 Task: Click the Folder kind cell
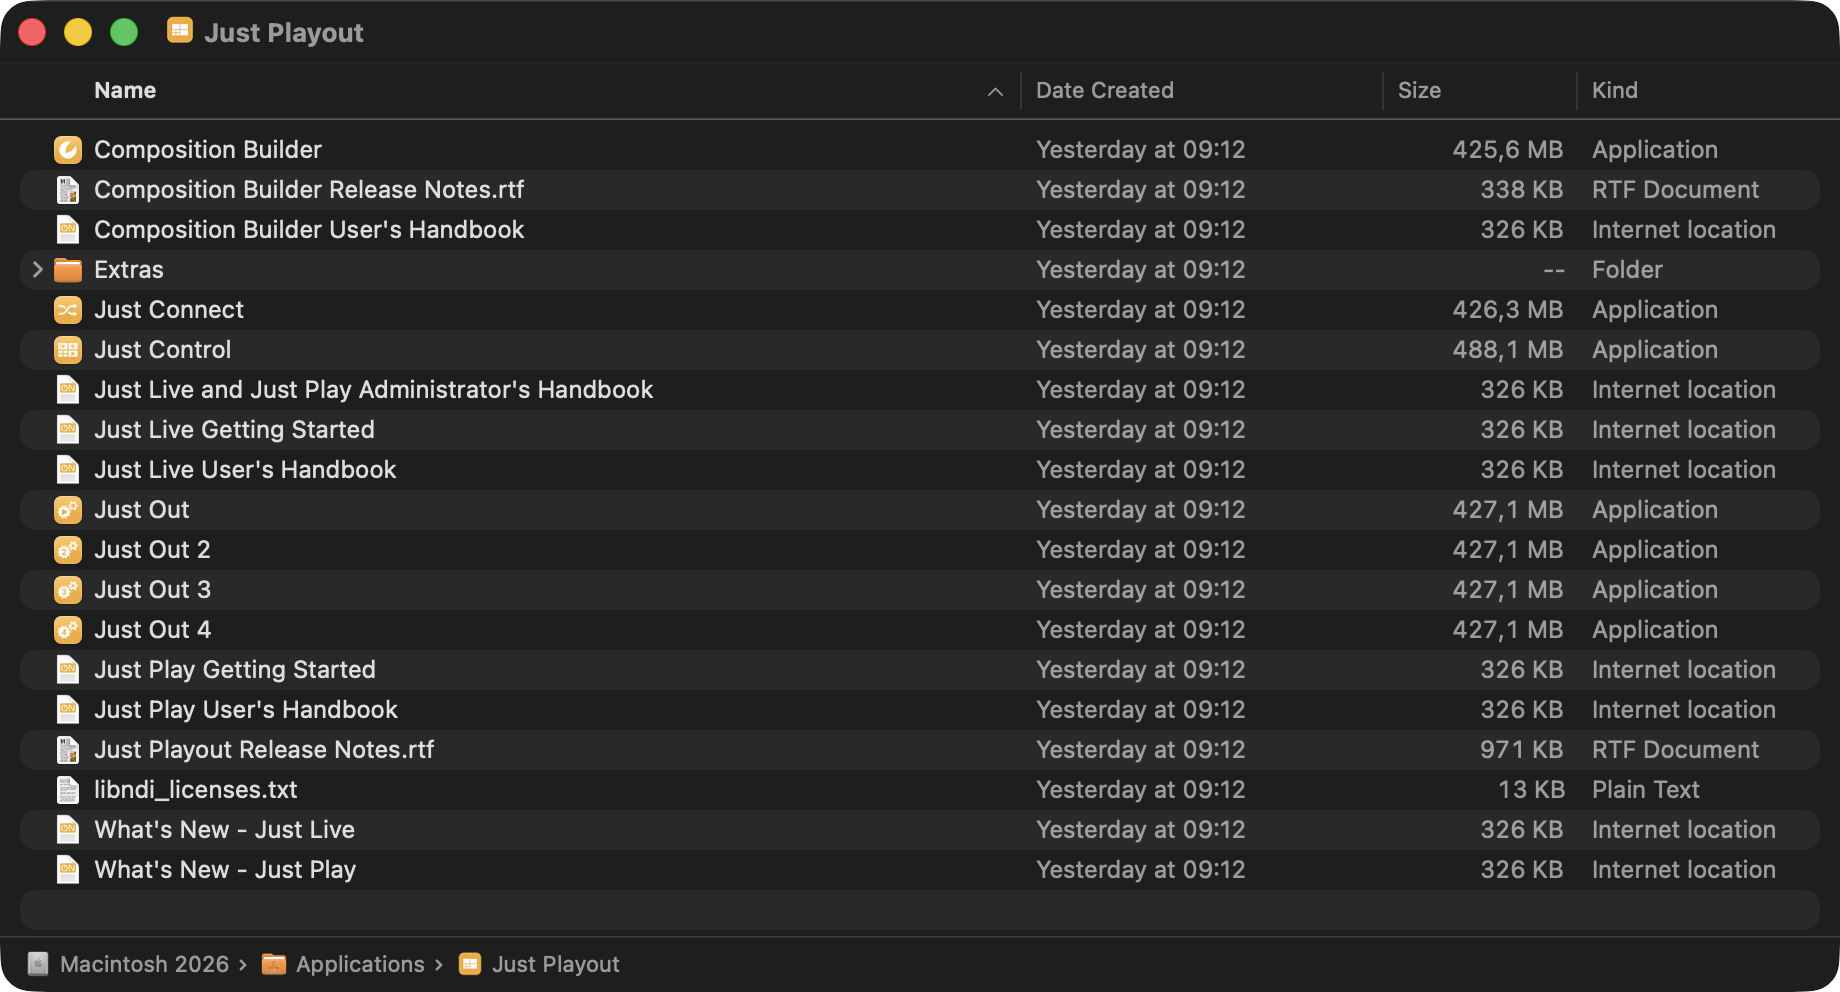pyautogui.click(x=1627, y=270)
